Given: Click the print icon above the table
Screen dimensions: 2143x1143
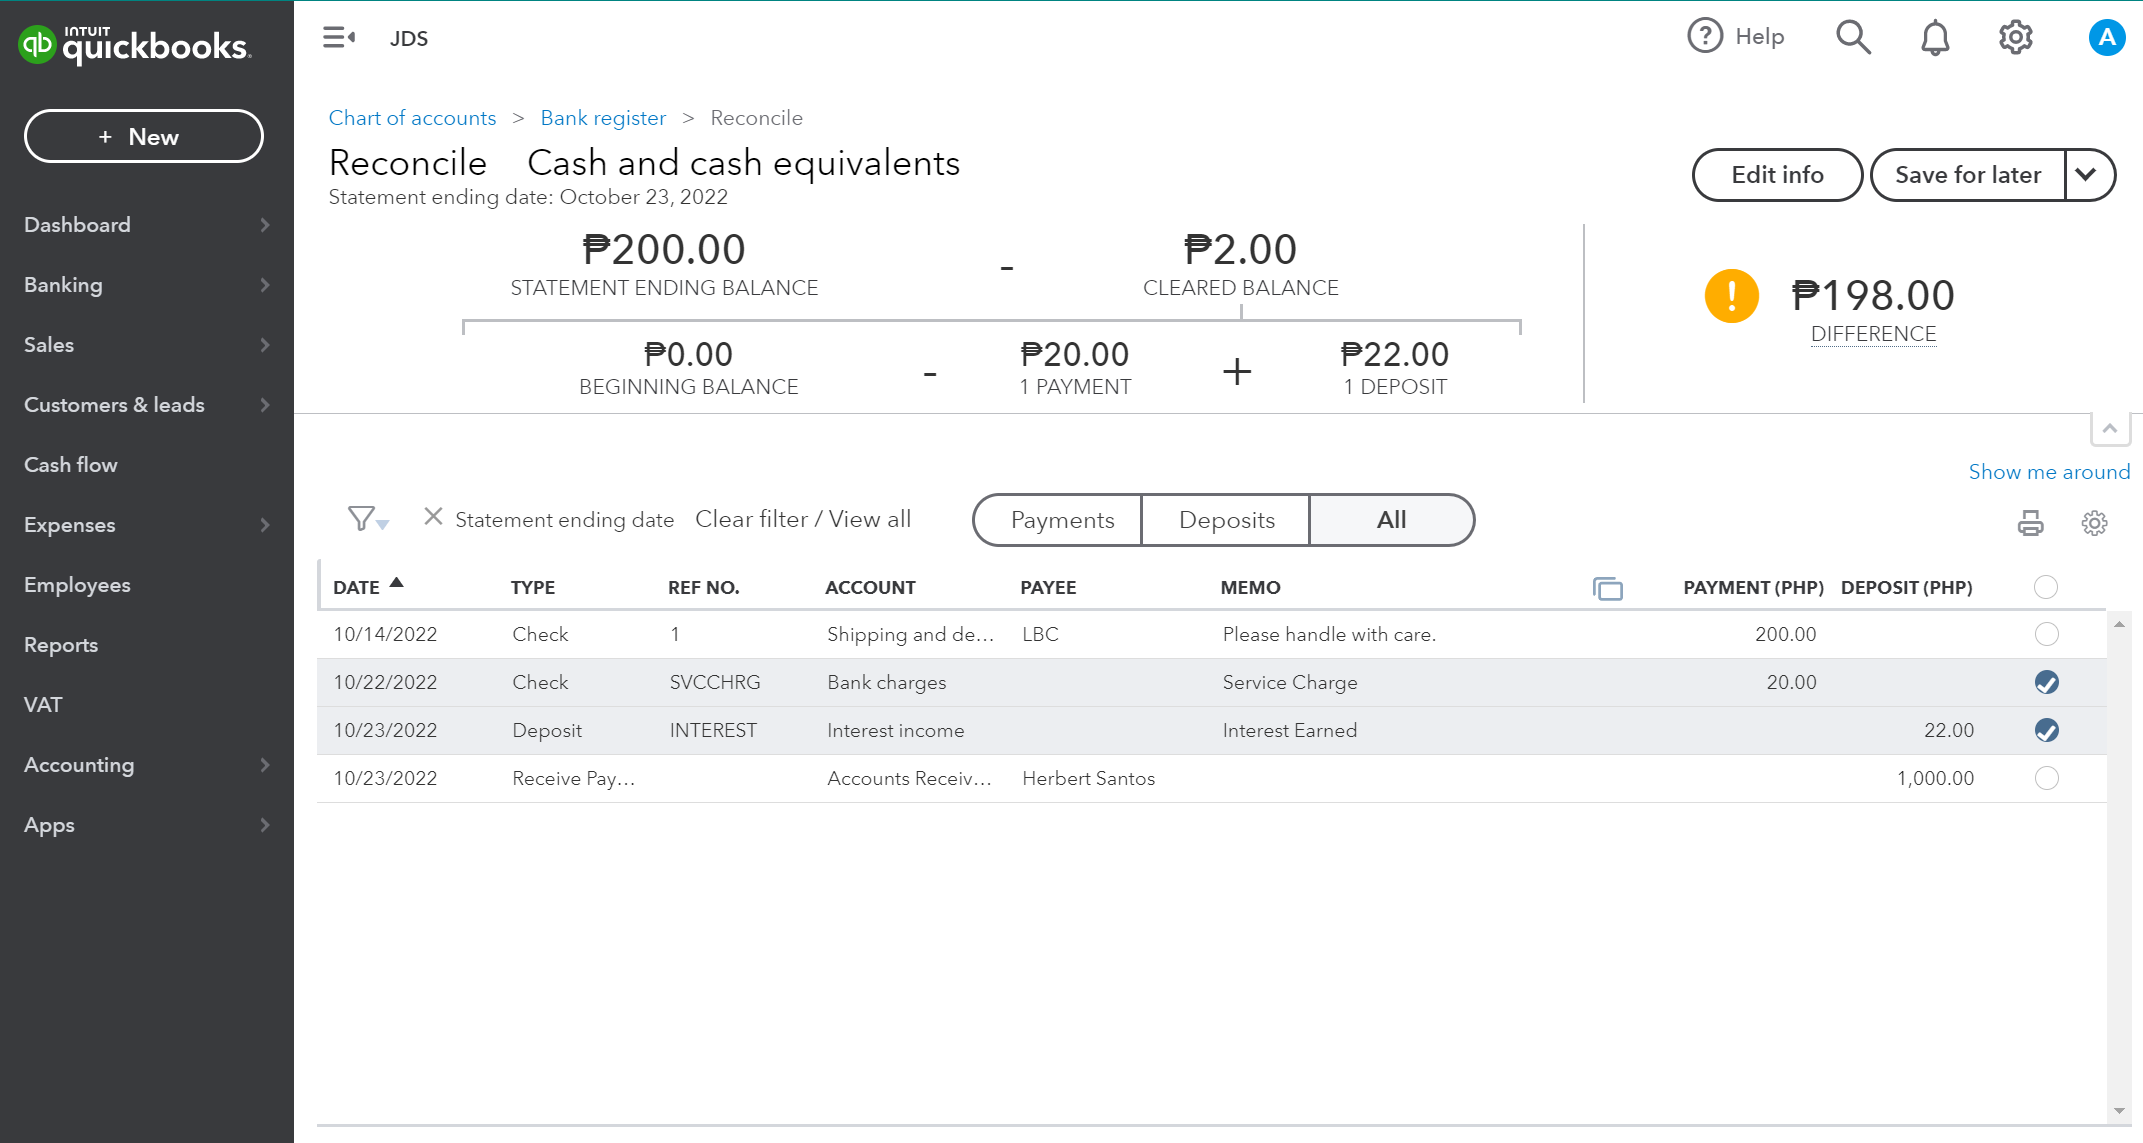Looking at the screenshot, I should point(2030,523).
